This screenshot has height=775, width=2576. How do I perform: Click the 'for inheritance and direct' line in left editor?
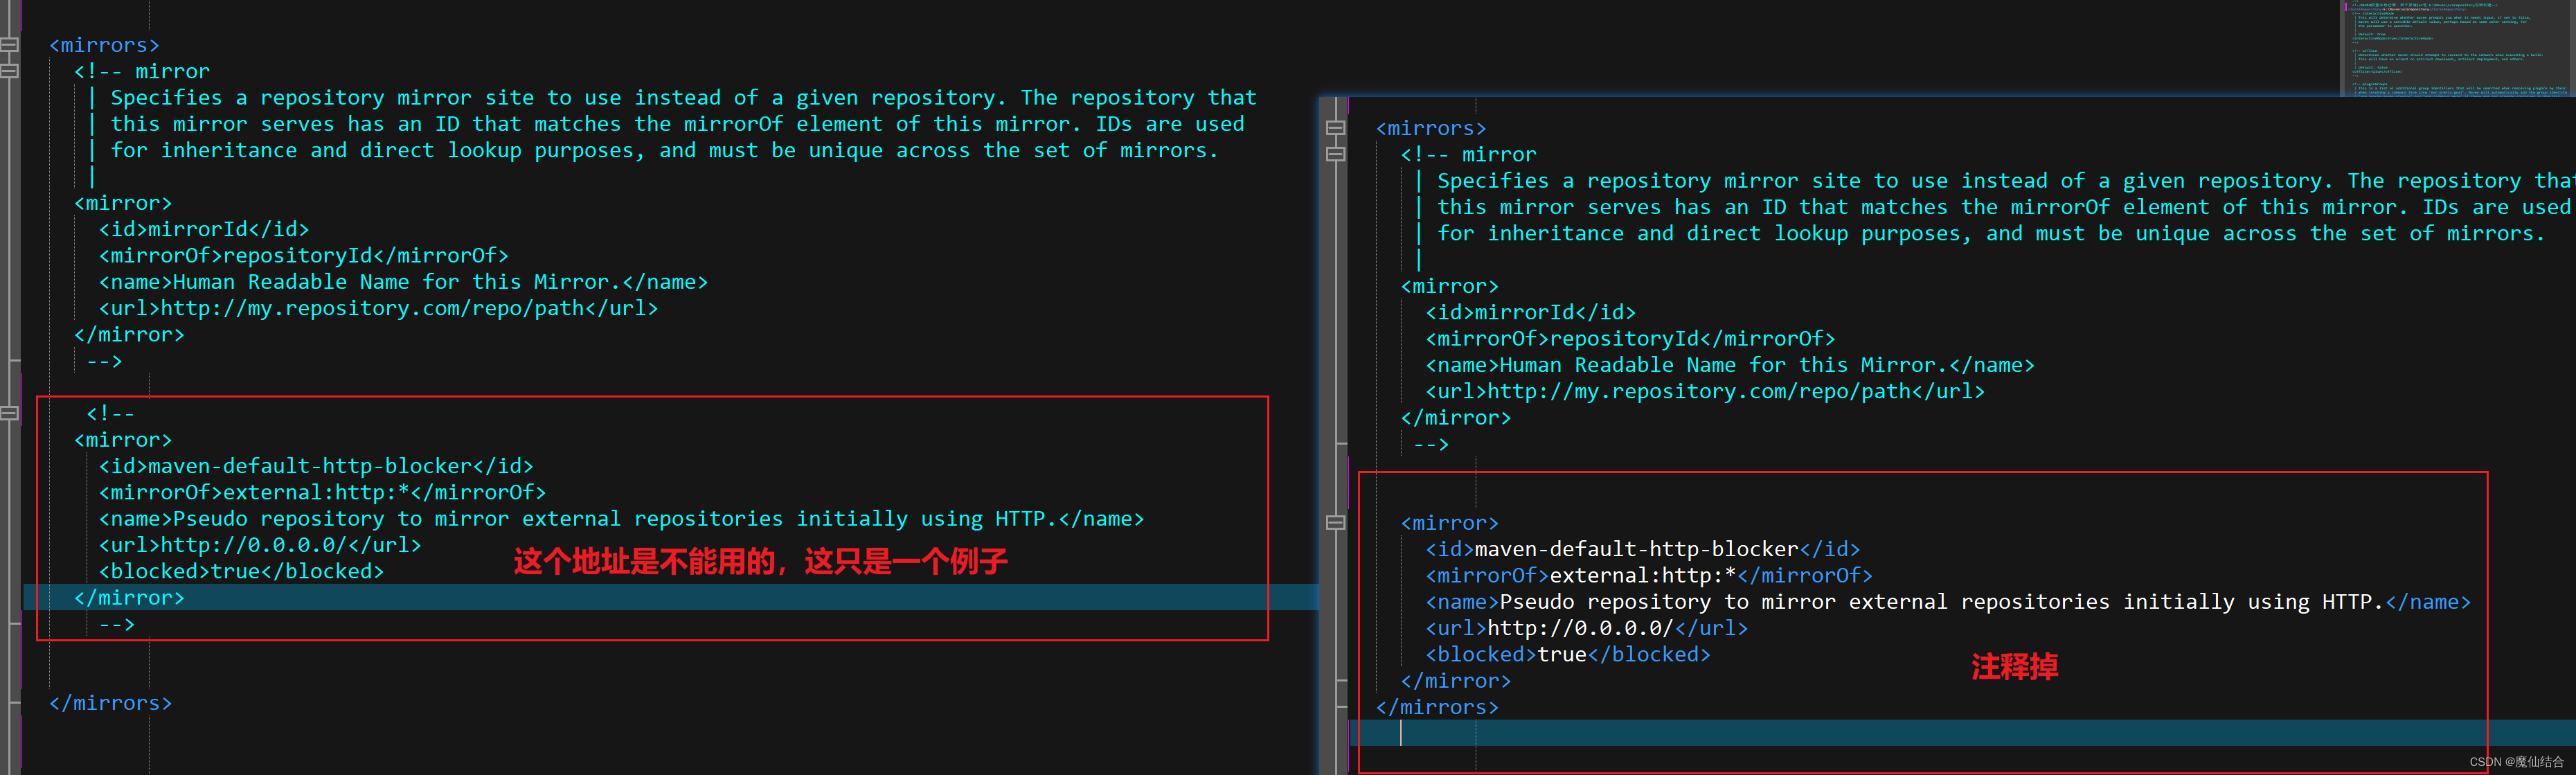(x=664, y=150)
